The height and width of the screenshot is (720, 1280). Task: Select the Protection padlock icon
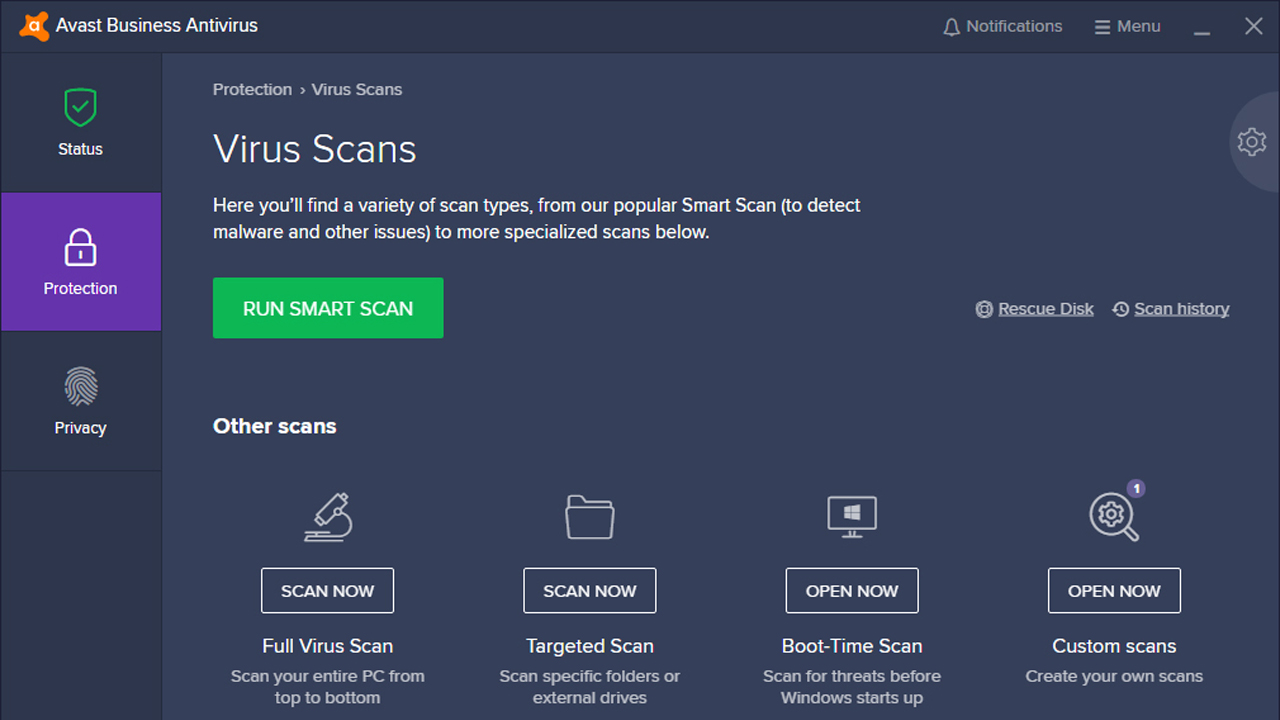click(80, 247)
